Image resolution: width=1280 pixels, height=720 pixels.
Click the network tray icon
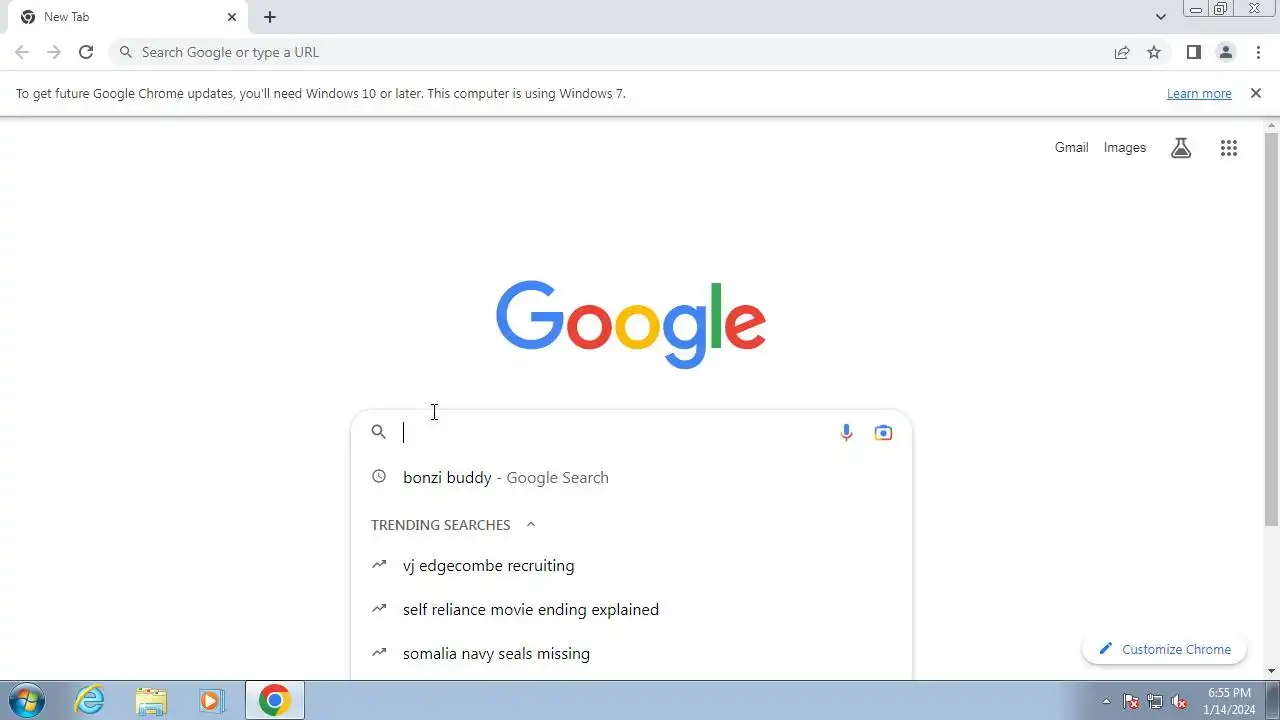click(x=1155, y=701)
